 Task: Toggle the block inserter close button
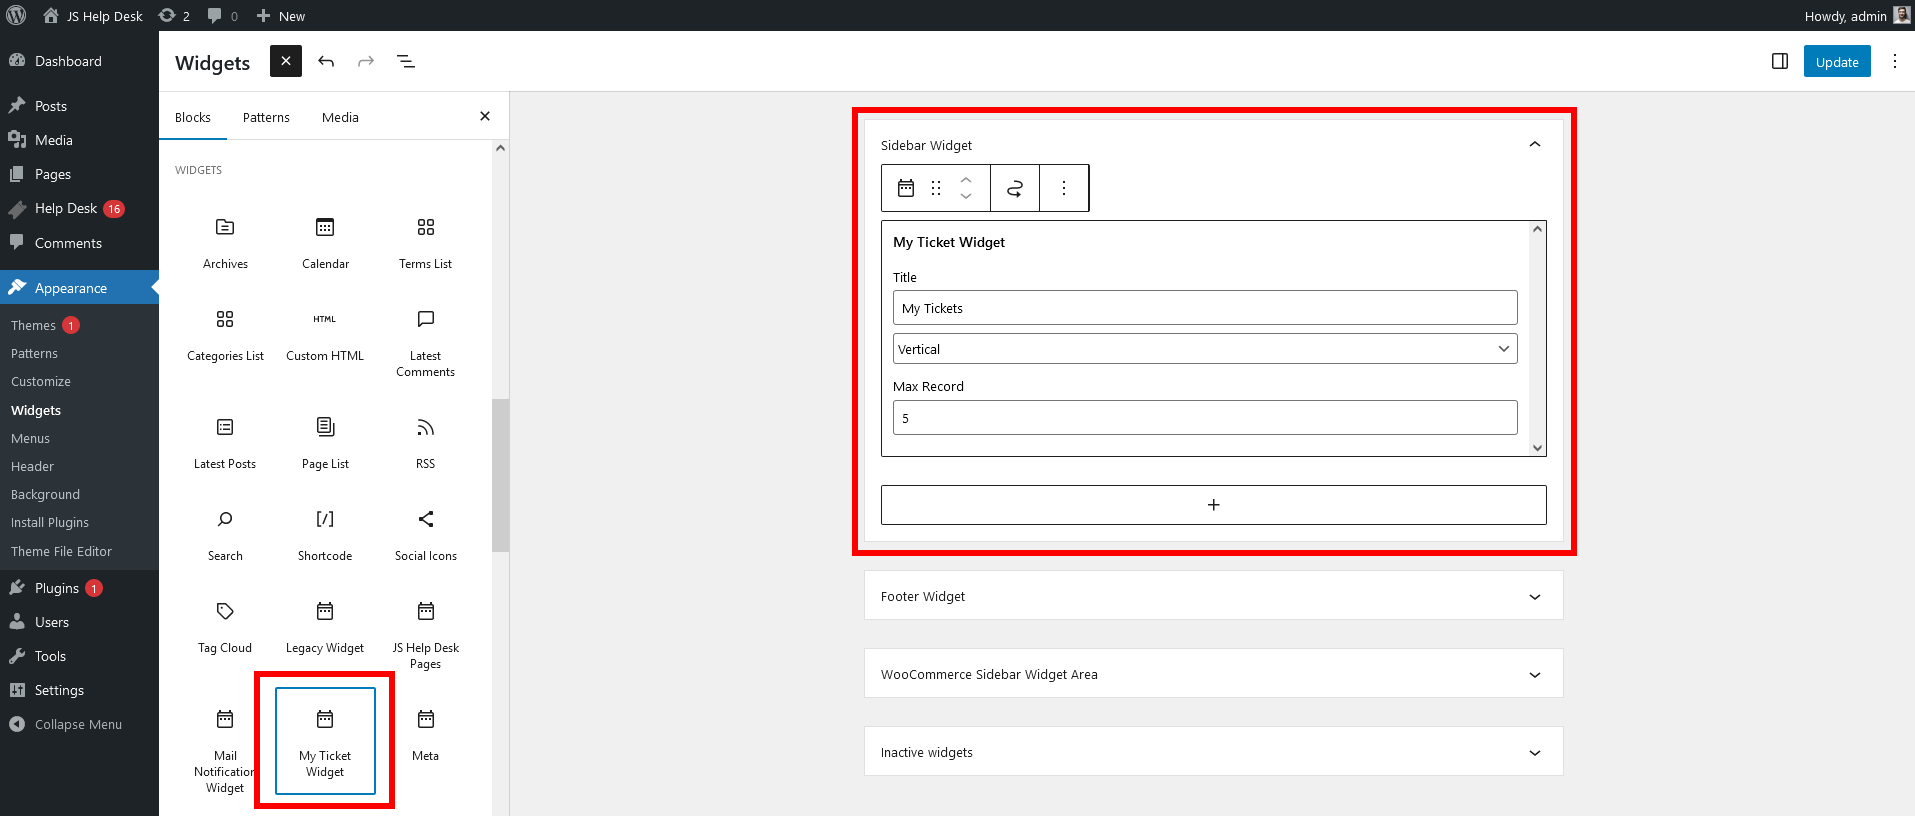[286, 62]
